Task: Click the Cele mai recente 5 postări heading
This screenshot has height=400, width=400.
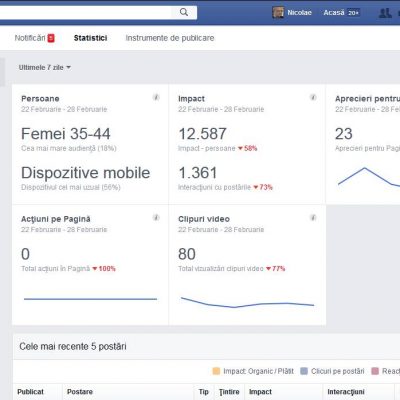Action: 73,346
